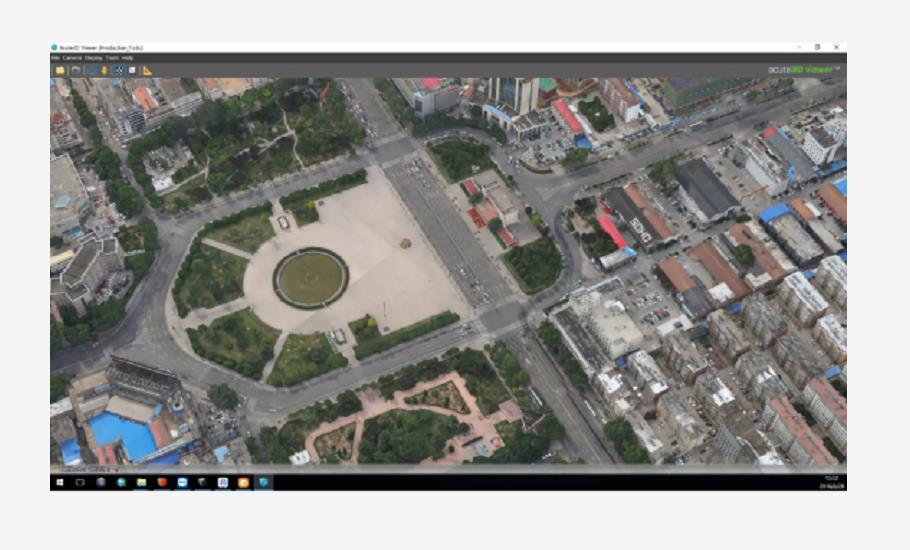This screenshot has height=550, width=910.
Task: Open the Display menu
Action: [x=93, y=58]
